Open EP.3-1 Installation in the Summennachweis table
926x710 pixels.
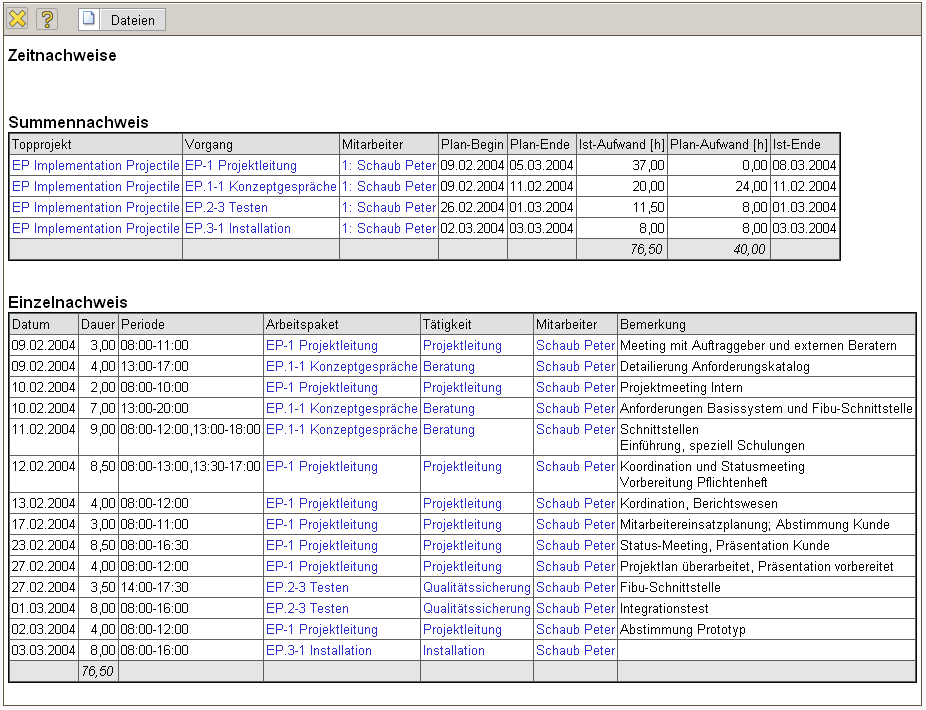238,229
